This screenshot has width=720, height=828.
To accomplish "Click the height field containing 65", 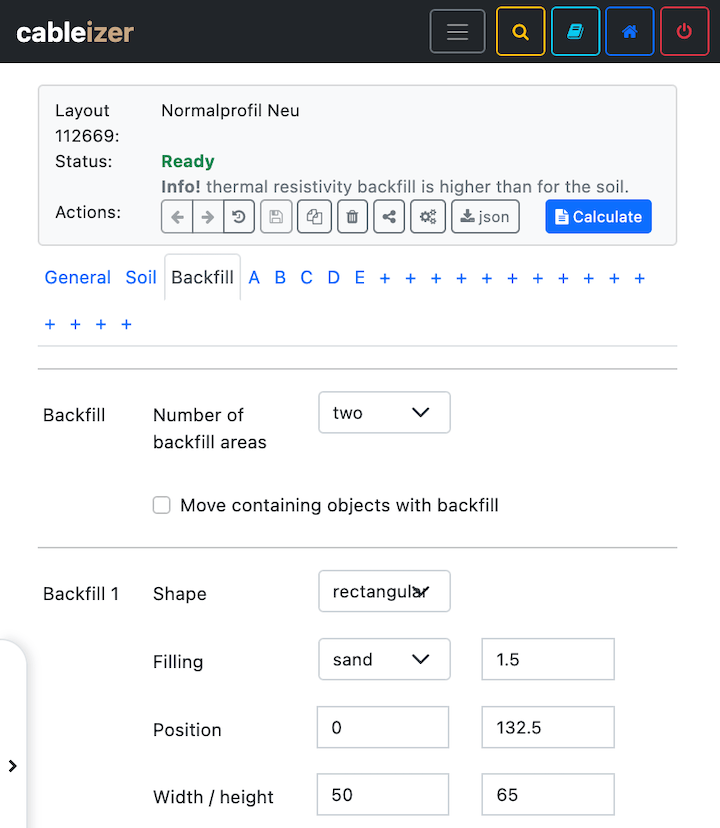I will click(548, 794).
